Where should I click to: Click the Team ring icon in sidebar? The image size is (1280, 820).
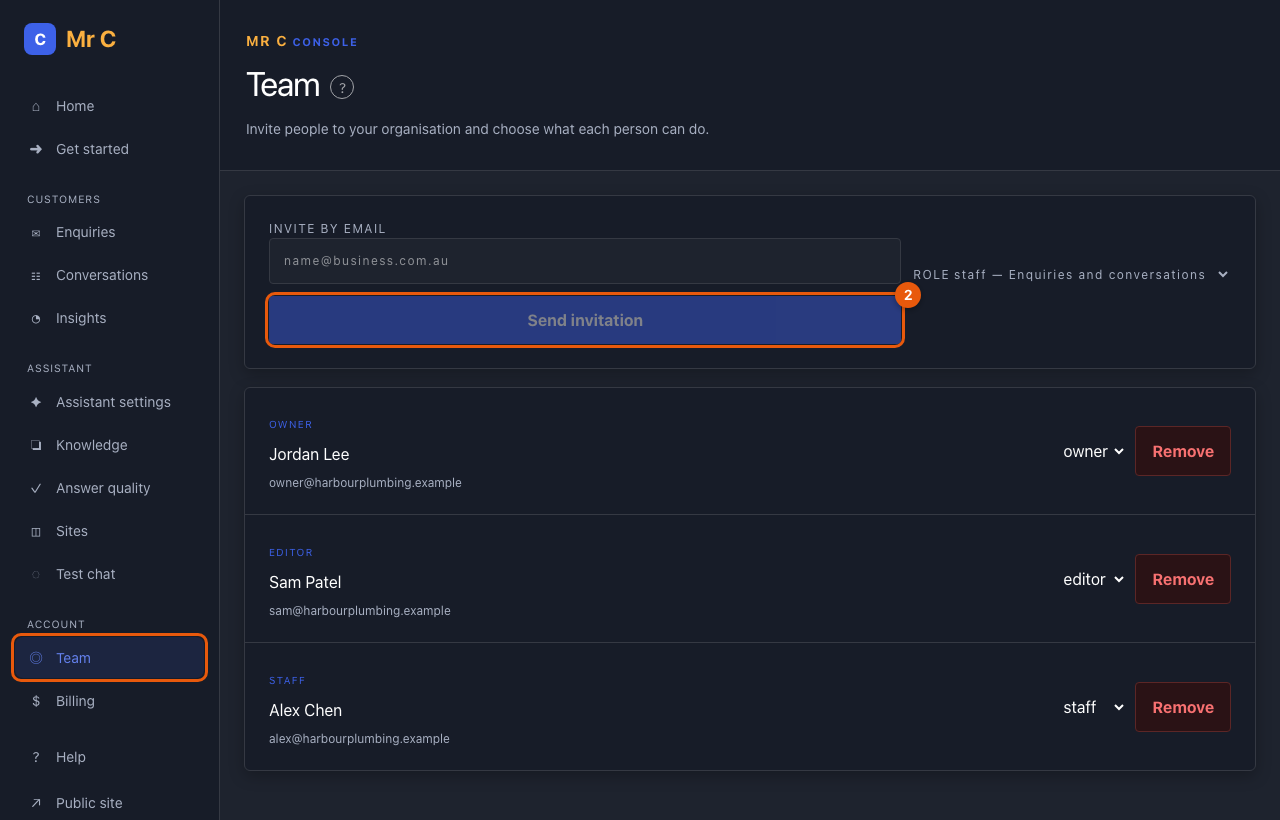tap(36, 658)
